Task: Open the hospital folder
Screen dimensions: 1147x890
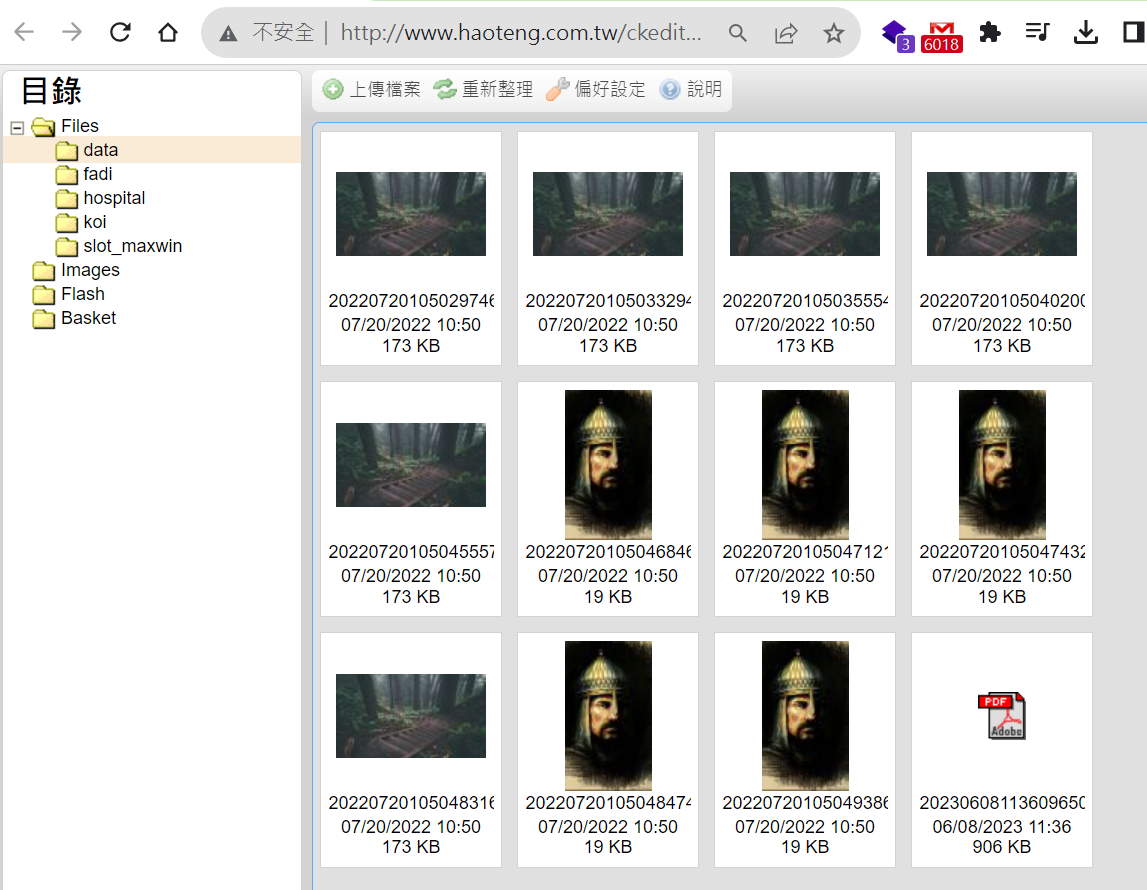Action: (114, 198)
